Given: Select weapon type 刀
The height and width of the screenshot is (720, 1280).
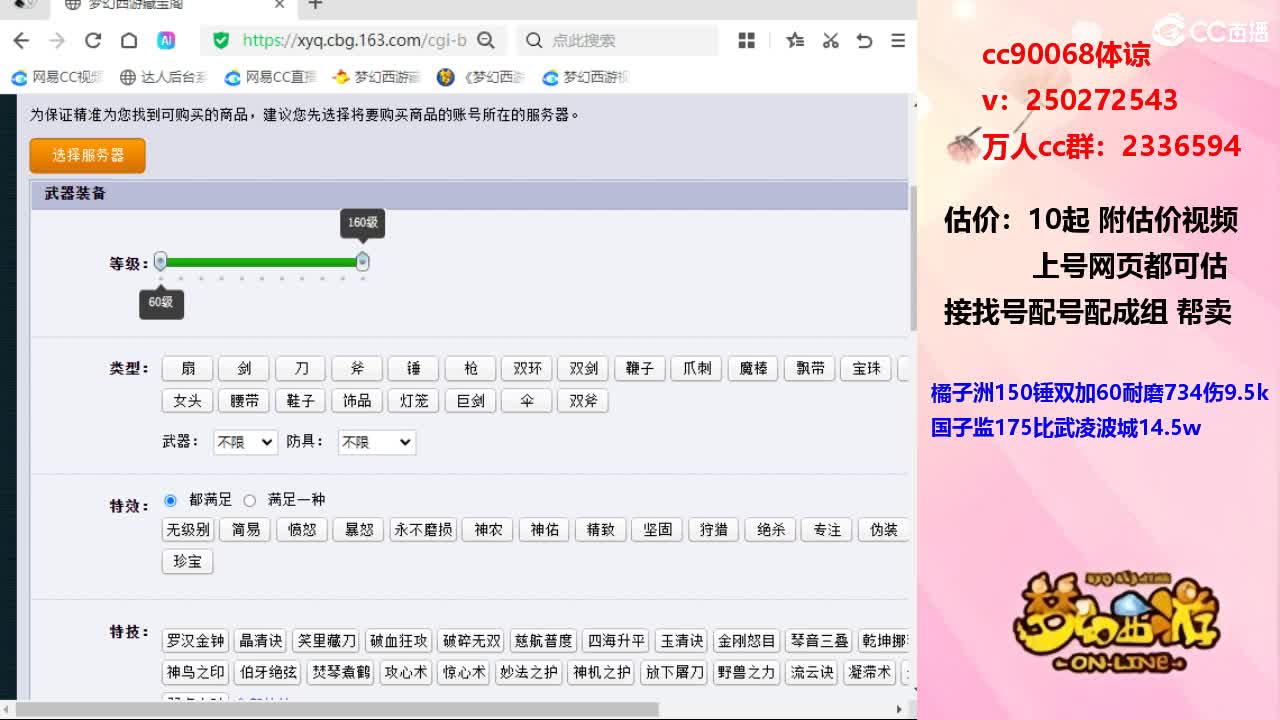Looking at the screenshot, I should (x=300, y=369).
